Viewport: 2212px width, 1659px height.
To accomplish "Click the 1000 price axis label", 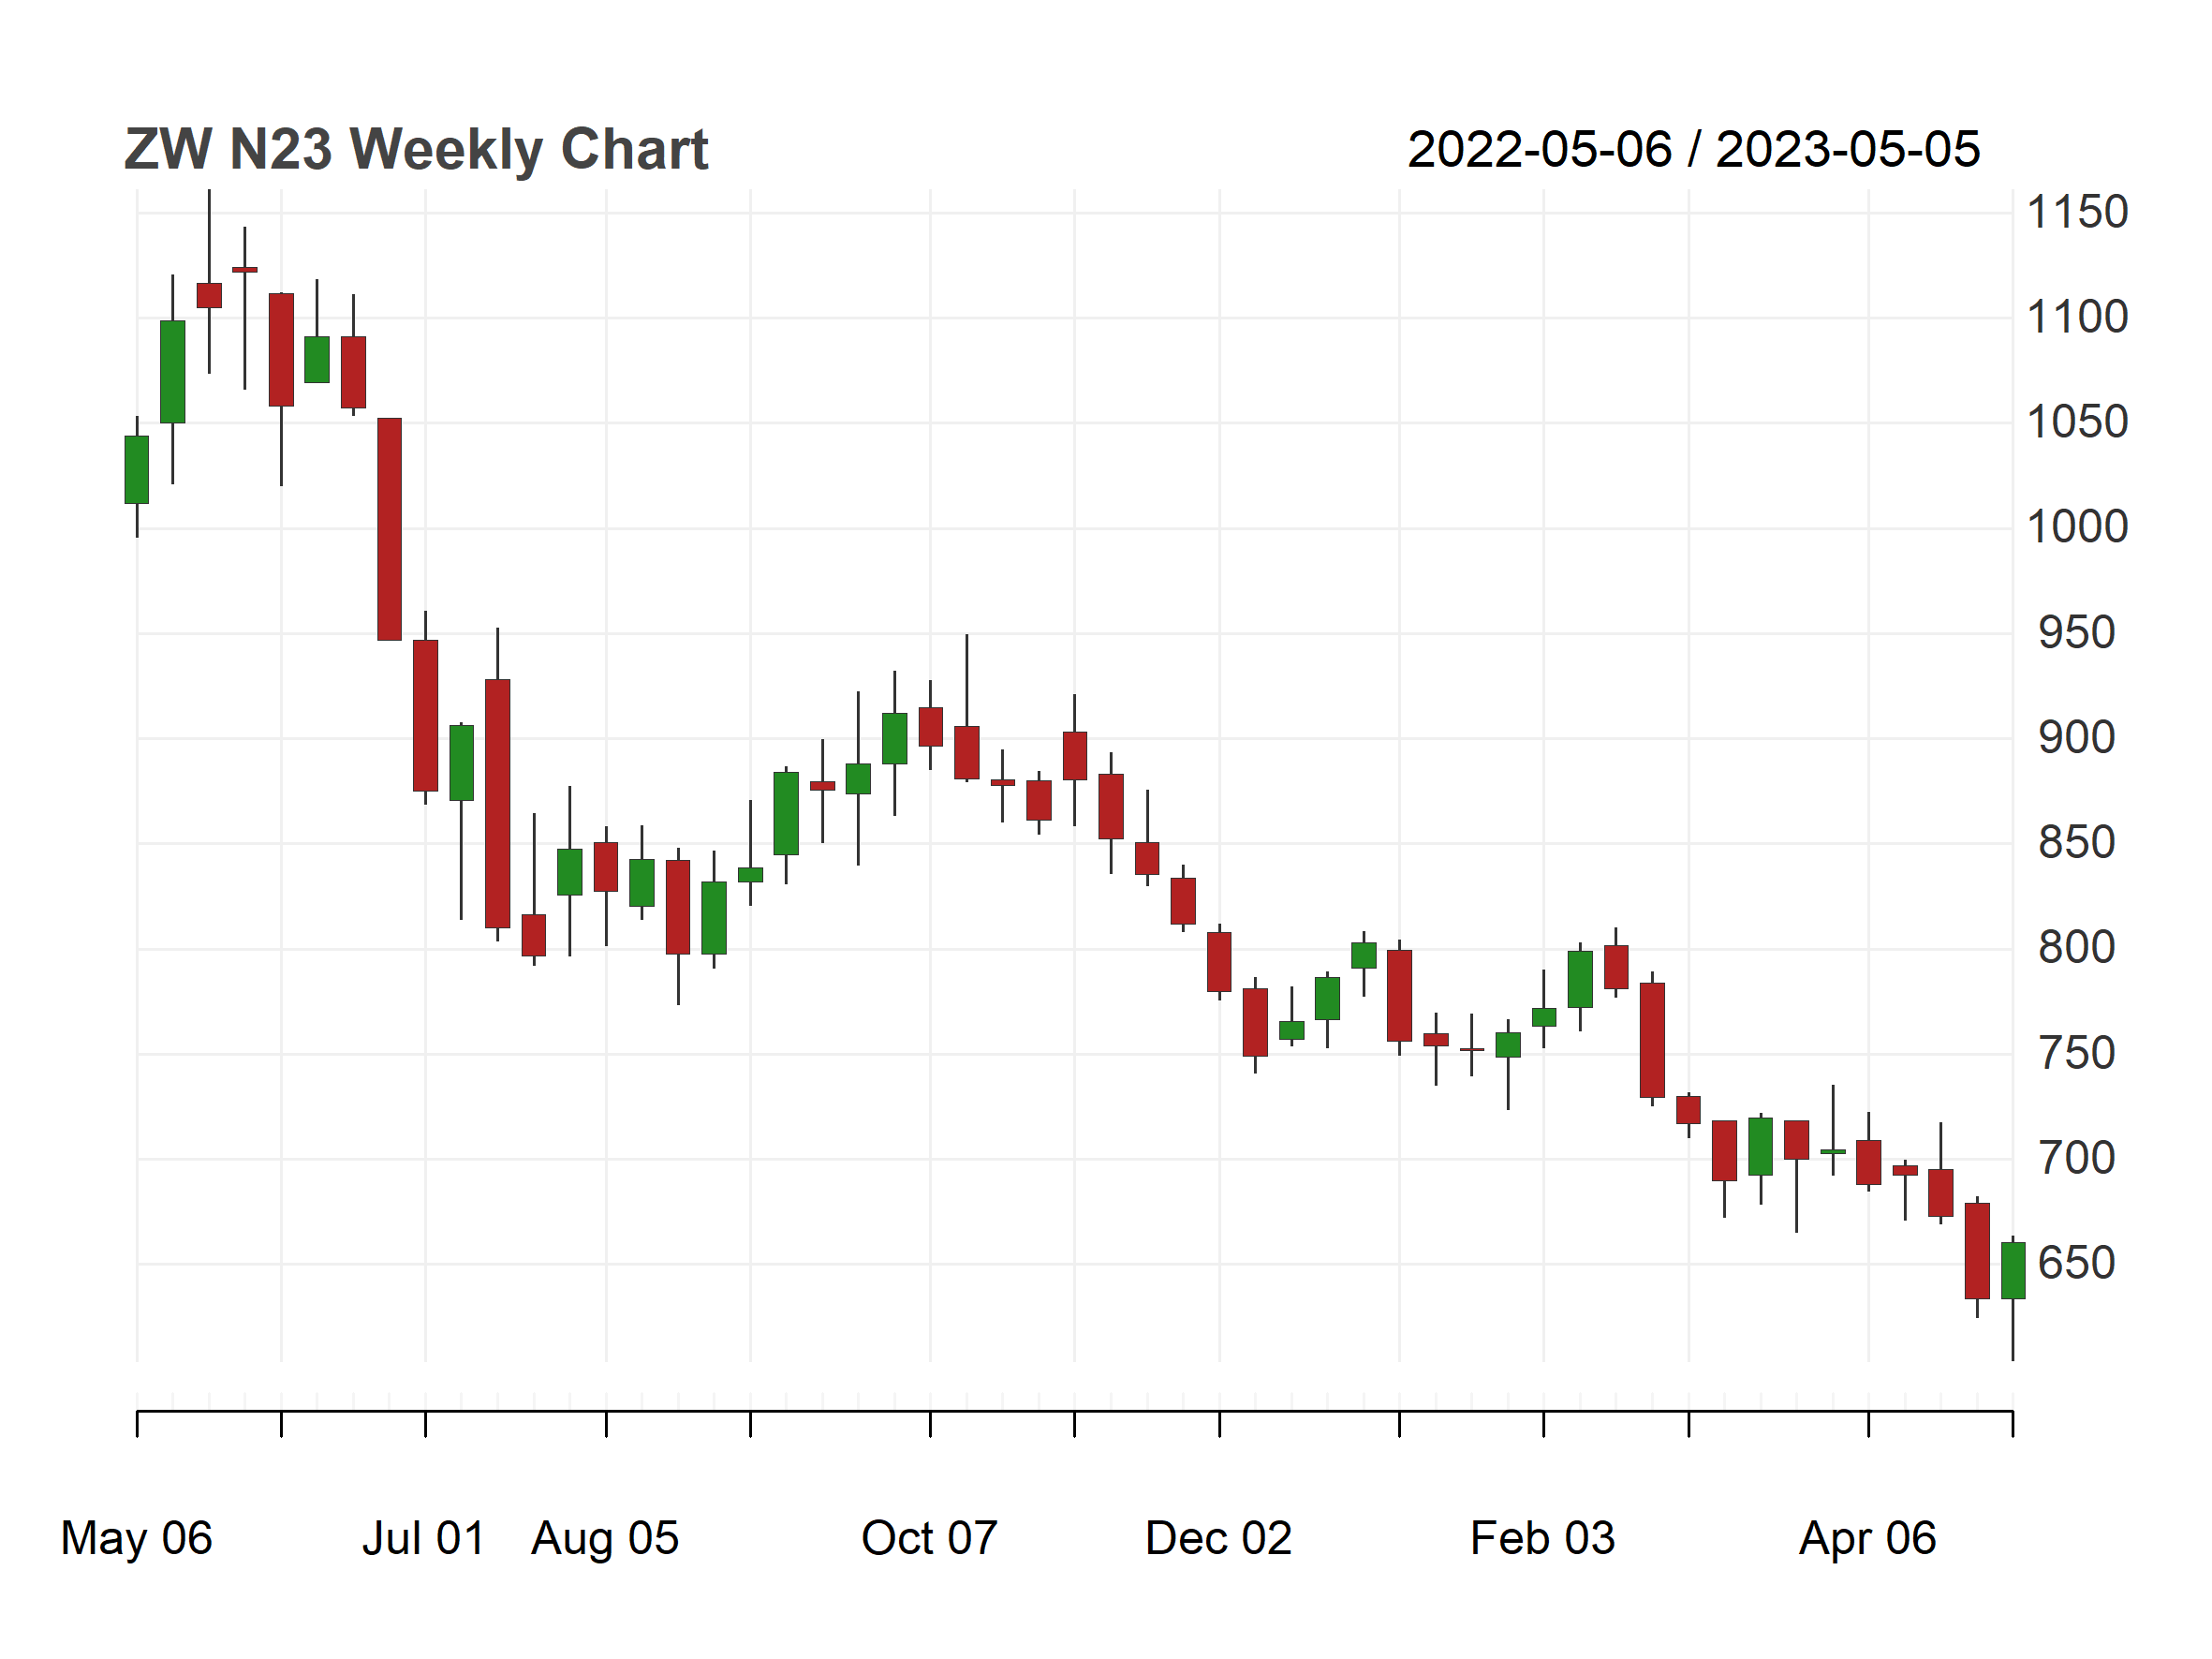I will point(2076,527).
